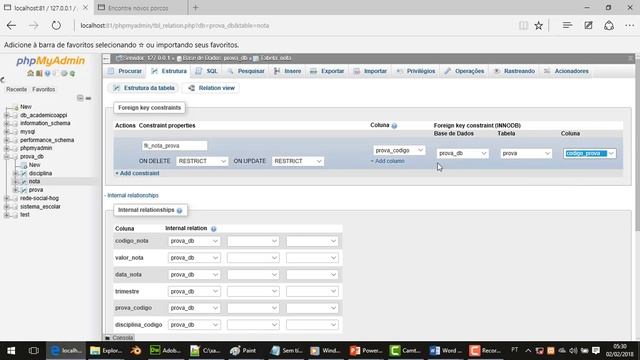Select prova table in tree
The width and height of the screenshot is (640, 360).
coord(36,190)
